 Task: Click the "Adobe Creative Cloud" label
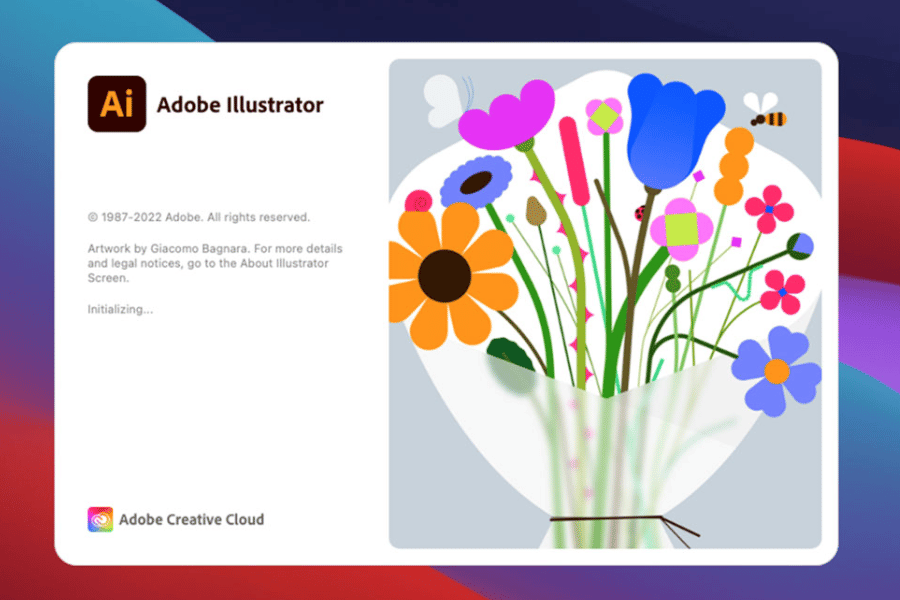(191, 519)
